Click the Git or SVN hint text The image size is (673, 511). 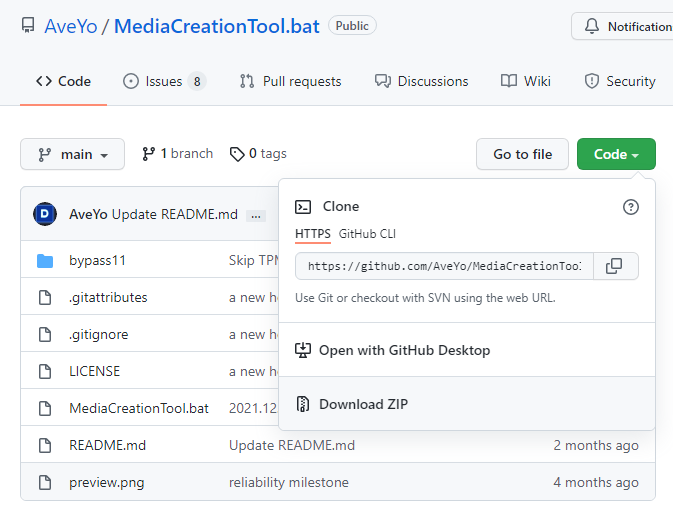point(425,298)
